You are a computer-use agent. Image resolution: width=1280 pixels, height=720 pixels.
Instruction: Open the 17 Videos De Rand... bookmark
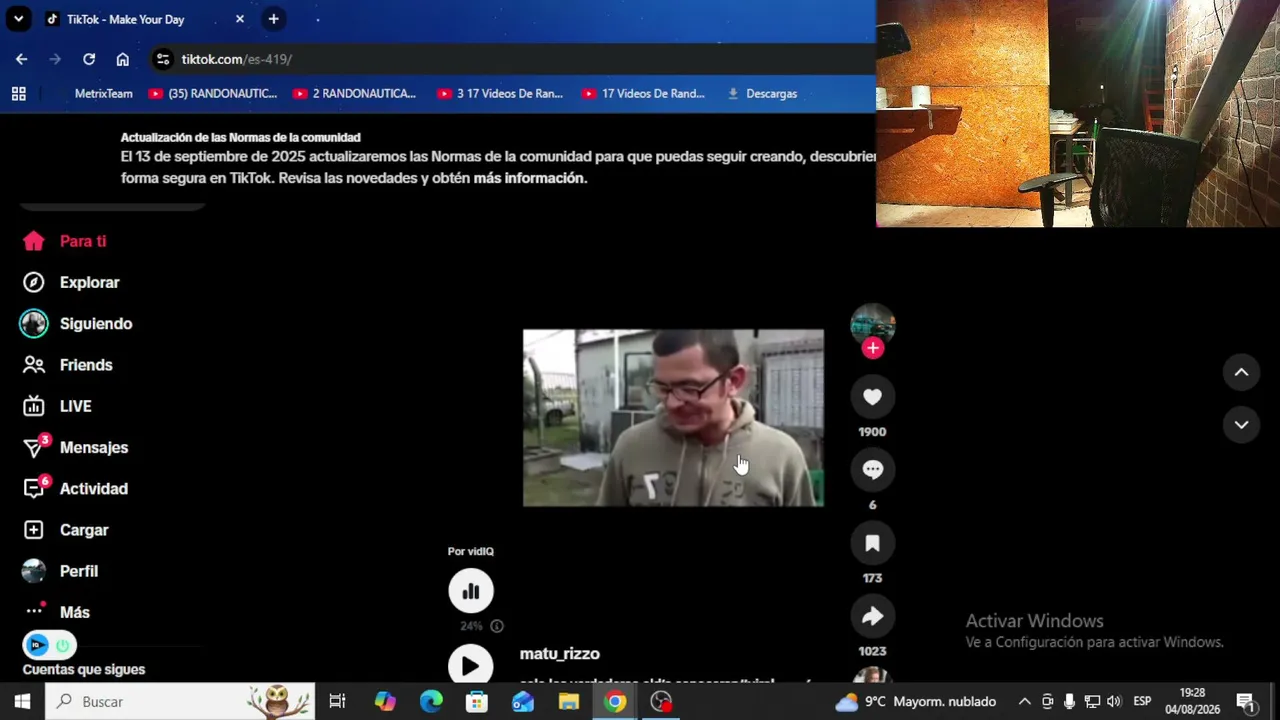(644, 94)
